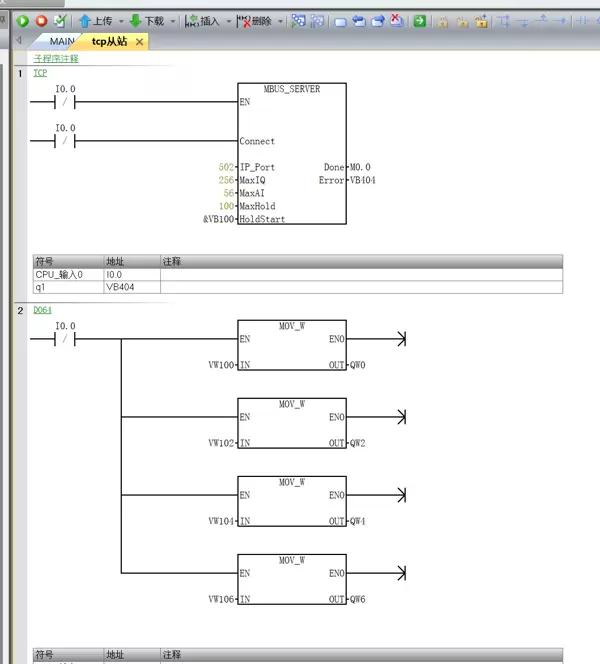Screen dimensions: 600x664
Task: Open the 上传 dropdown arrow
Action: (120, 21)
